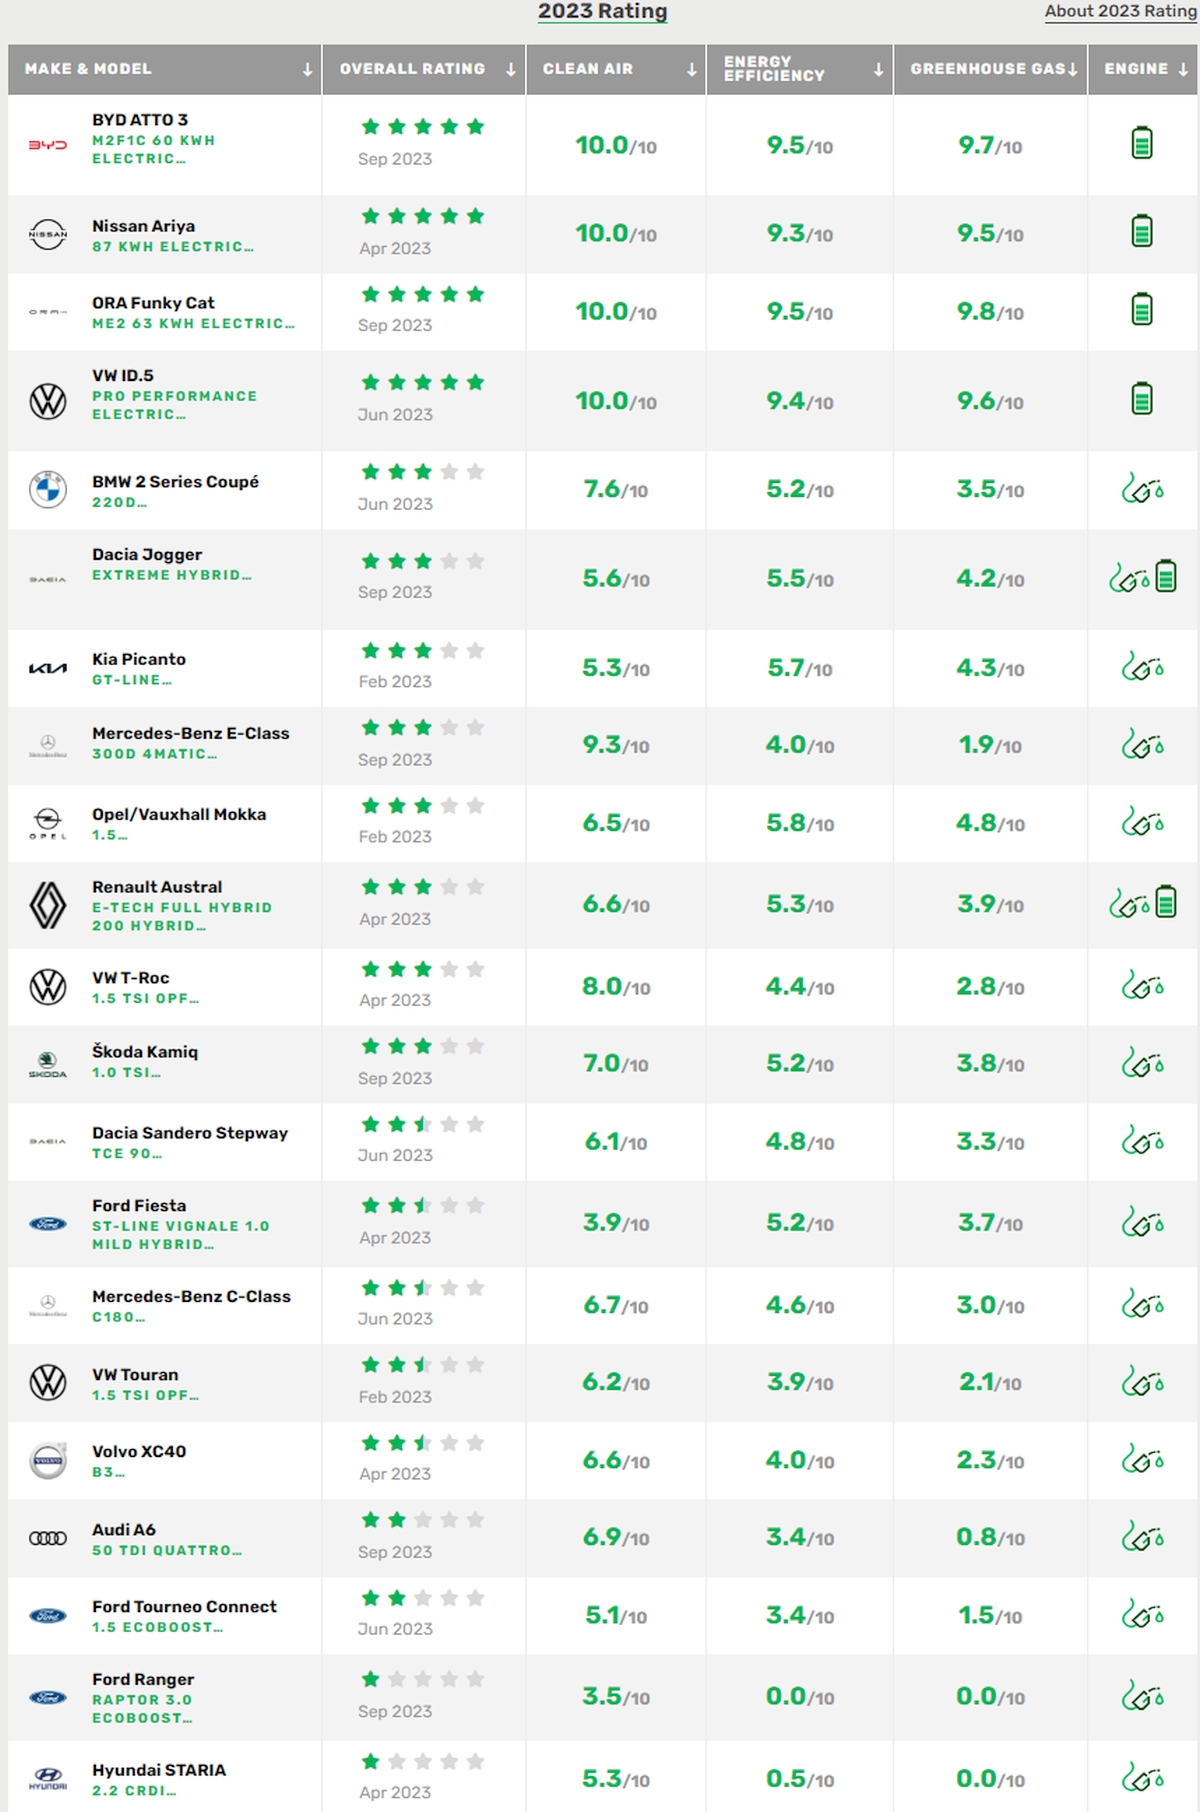Click the BMW logo next to 2 Series Coupé
This screenshot has height=1812, width=1200.
[47, 490]
